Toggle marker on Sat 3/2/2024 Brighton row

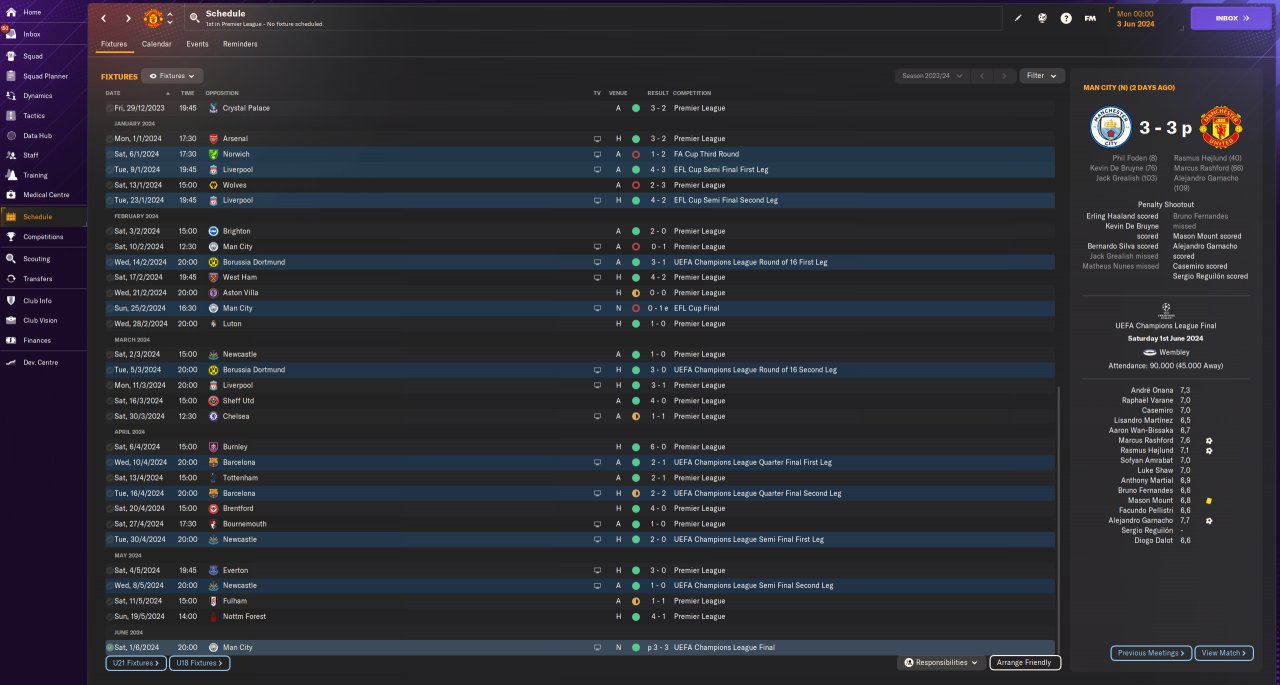click(x=109, y=231)
